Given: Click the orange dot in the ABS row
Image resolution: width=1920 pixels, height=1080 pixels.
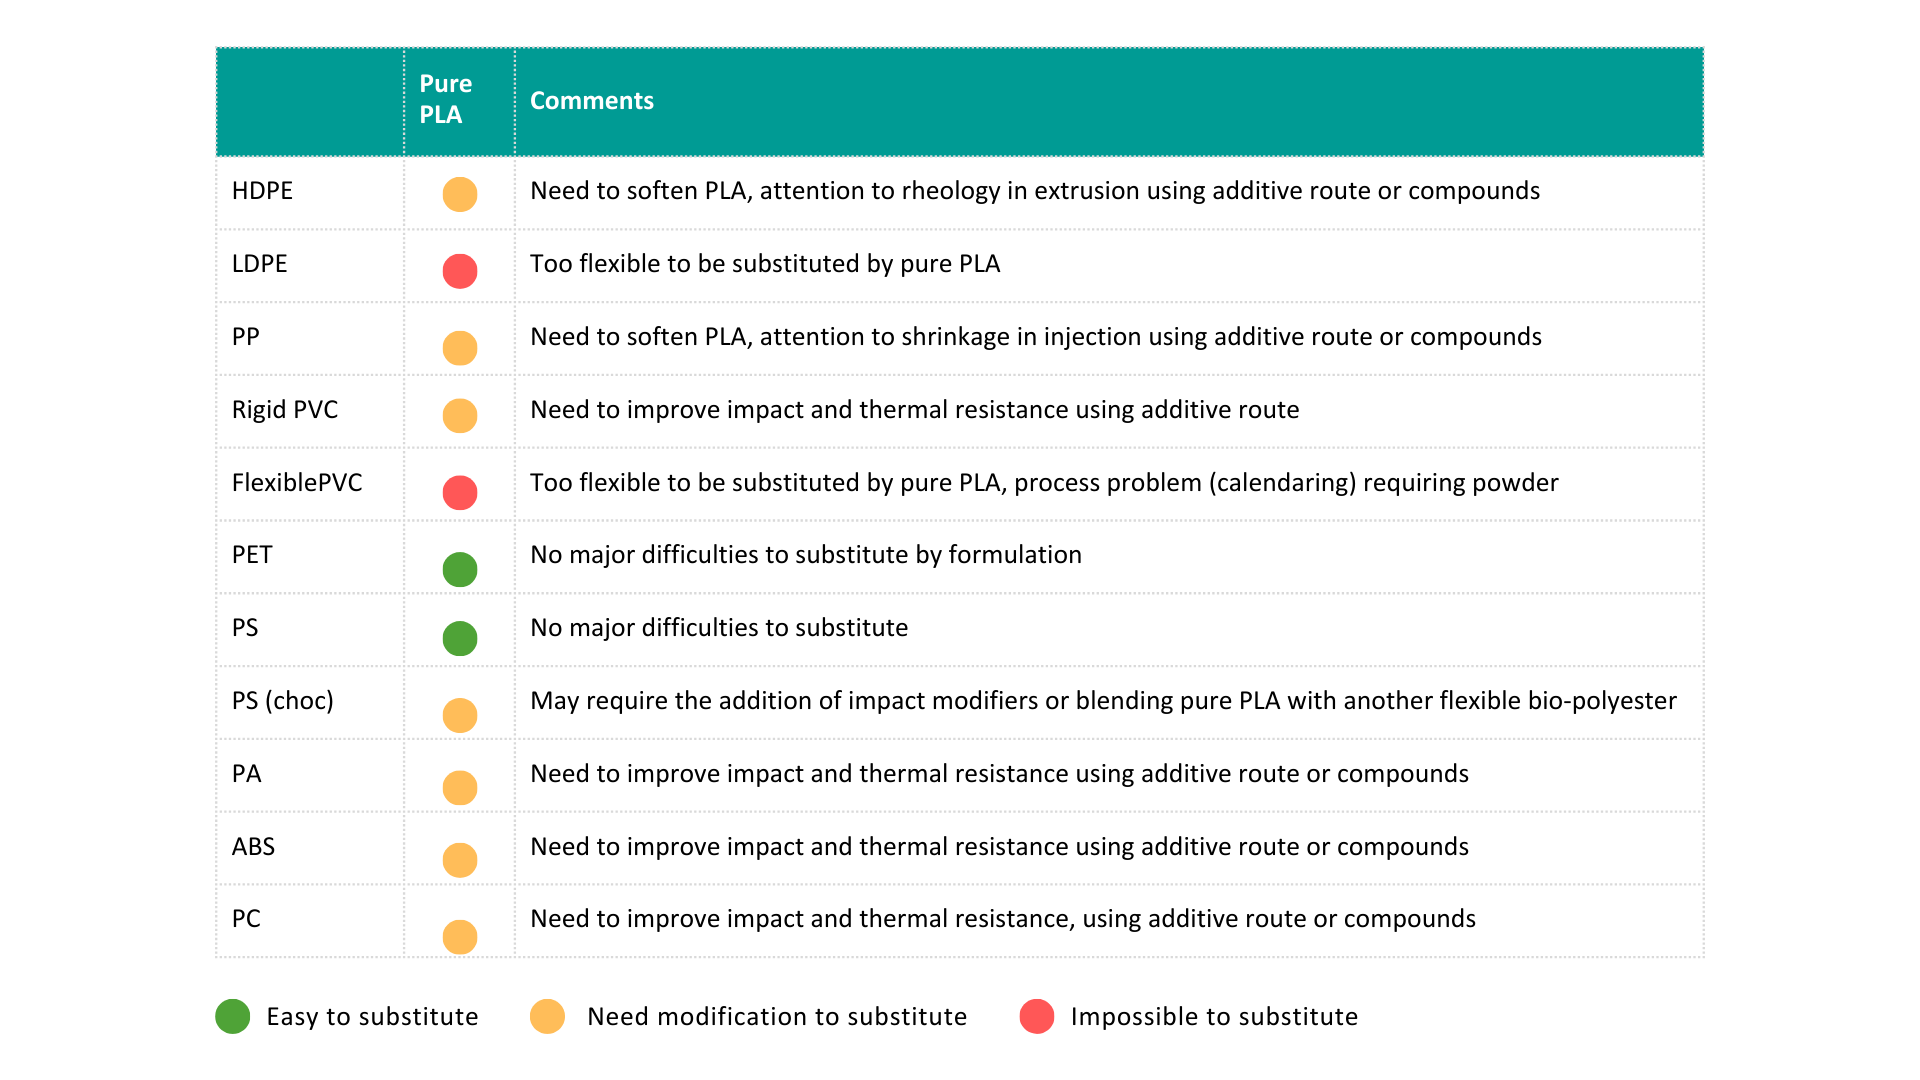Looking at the screenshot, I should [x=460, y=860].
